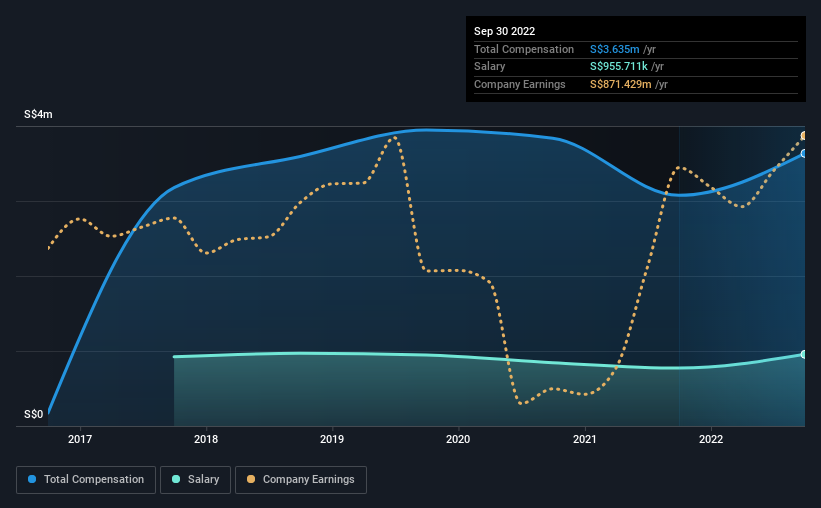Click the 2022 x-axis label

pos(711,439)
